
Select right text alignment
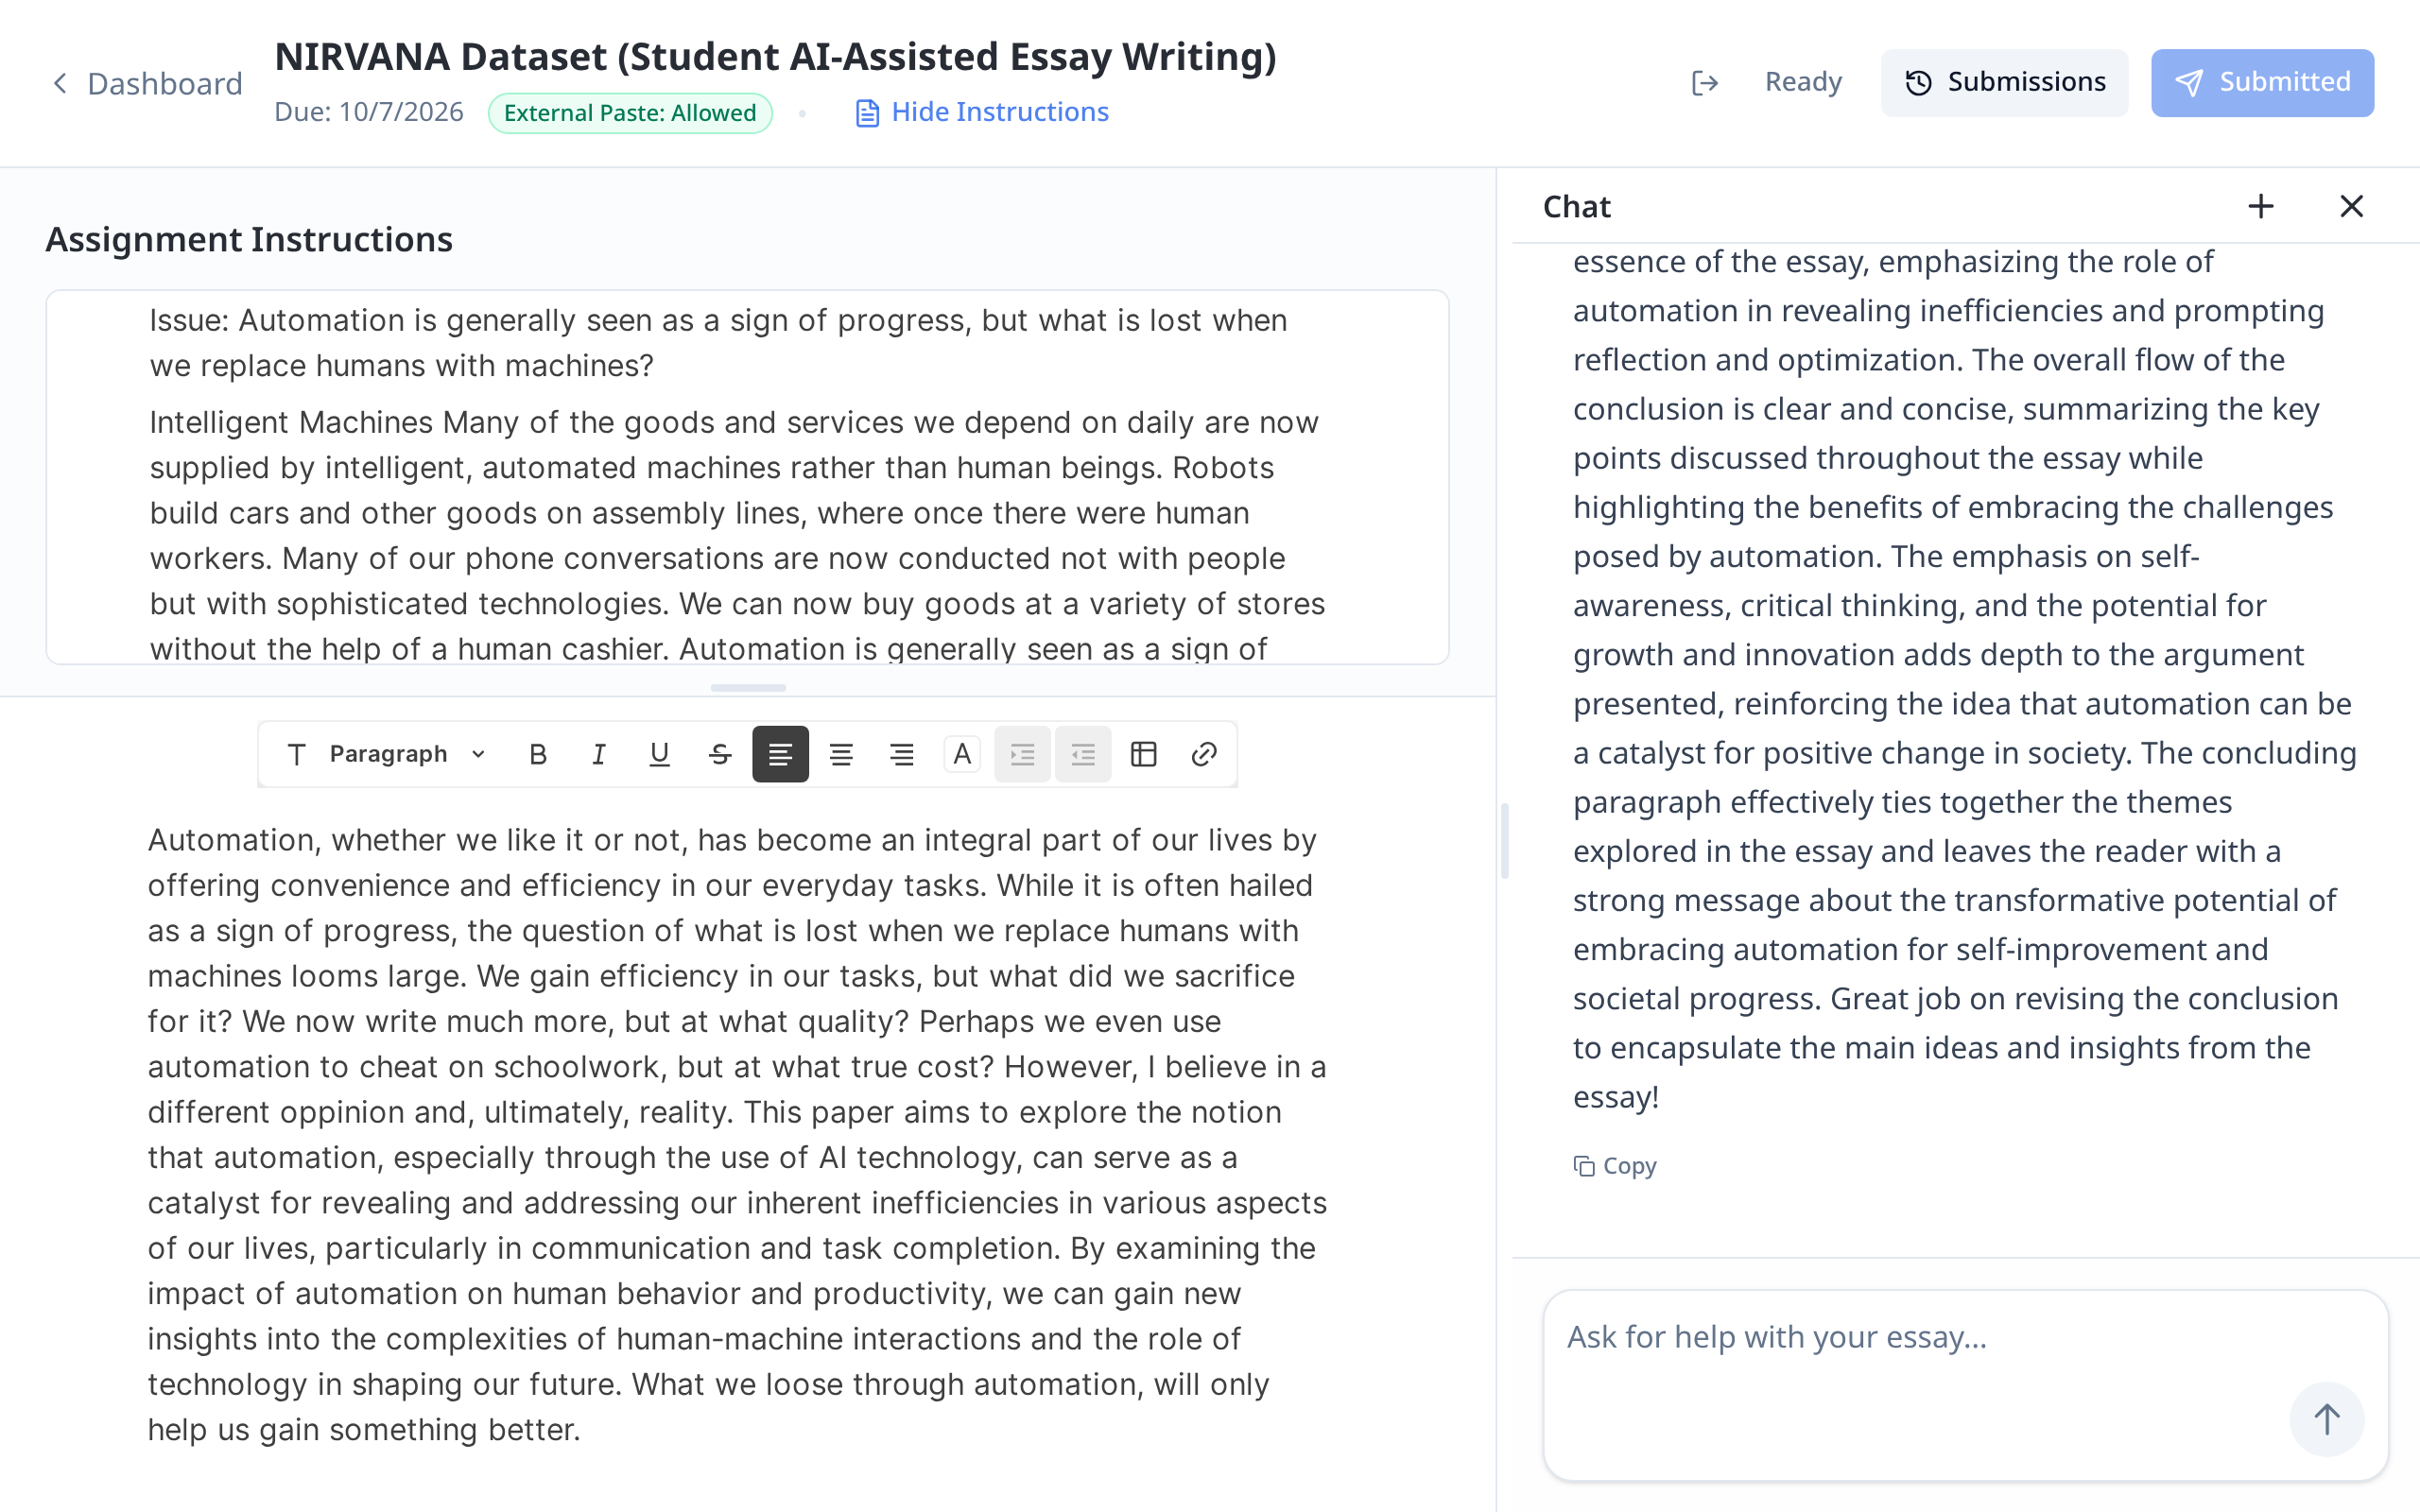point(902,754)
